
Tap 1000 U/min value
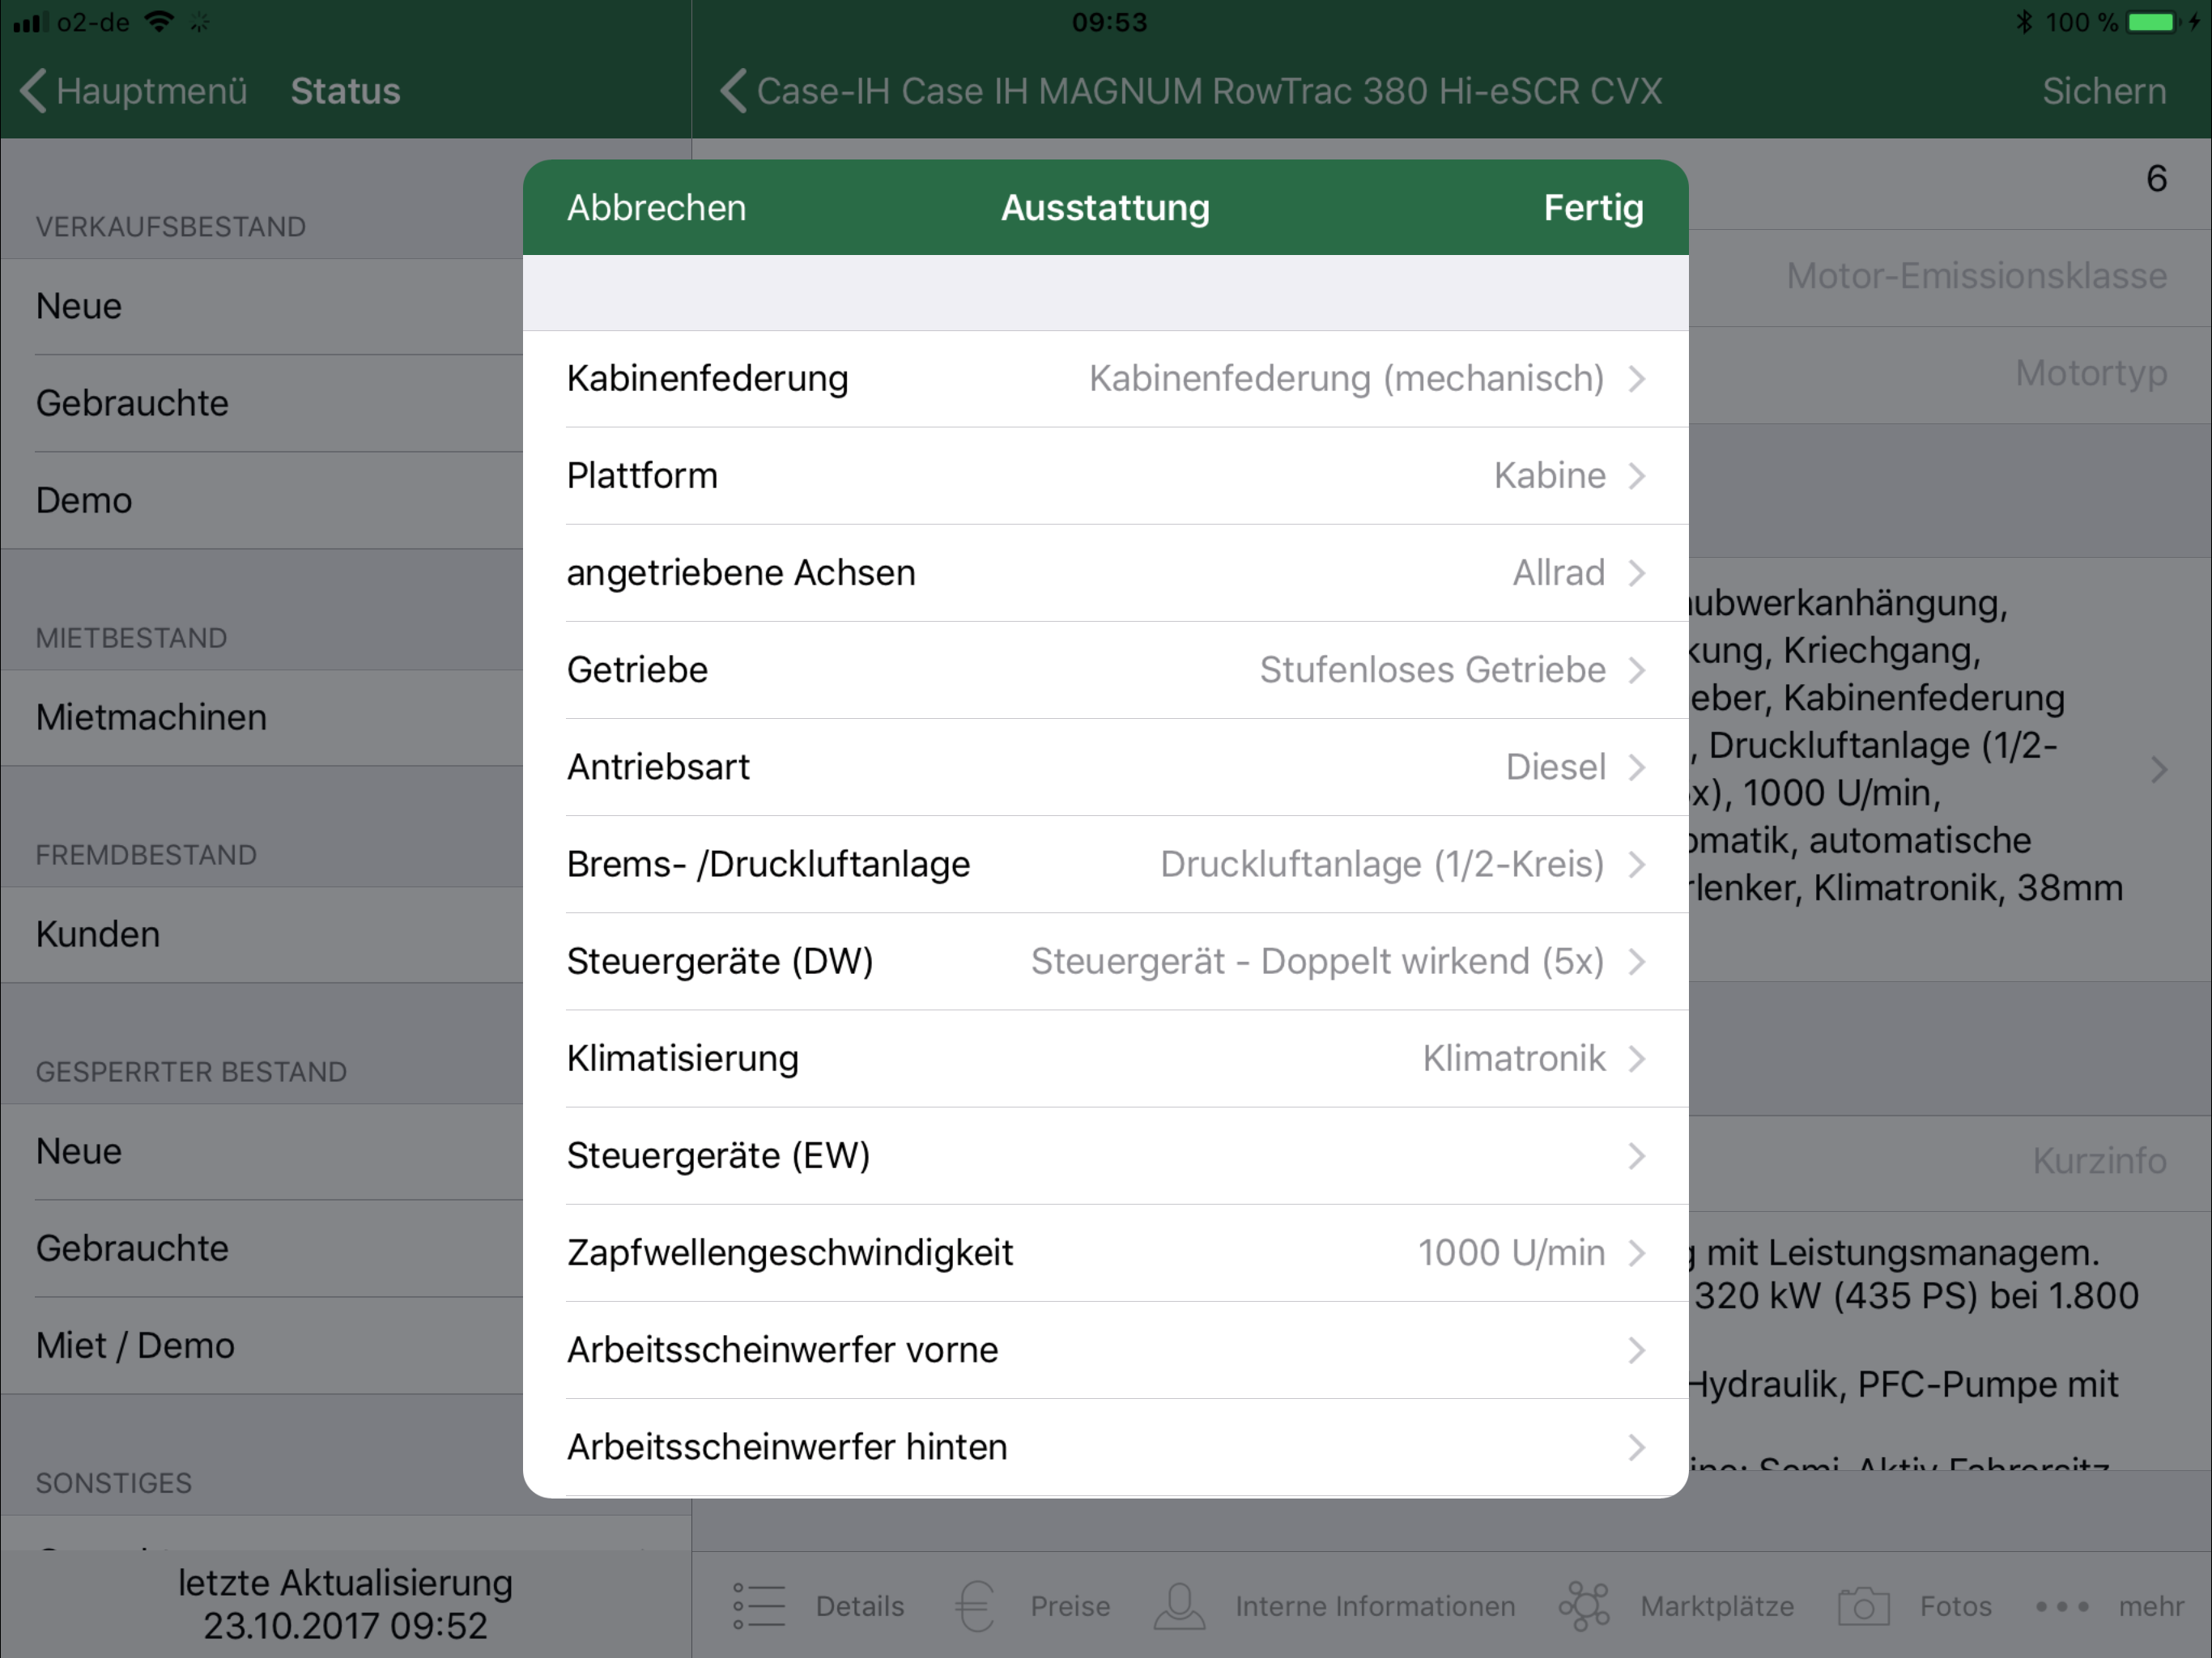pyautogui.click(x=1511, y=1253)
